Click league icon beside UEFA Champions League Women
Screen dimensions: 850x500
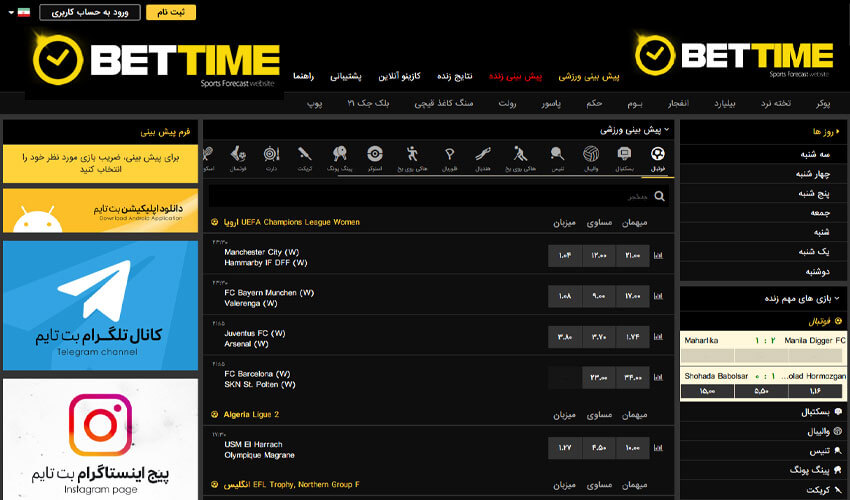point(215,222)
